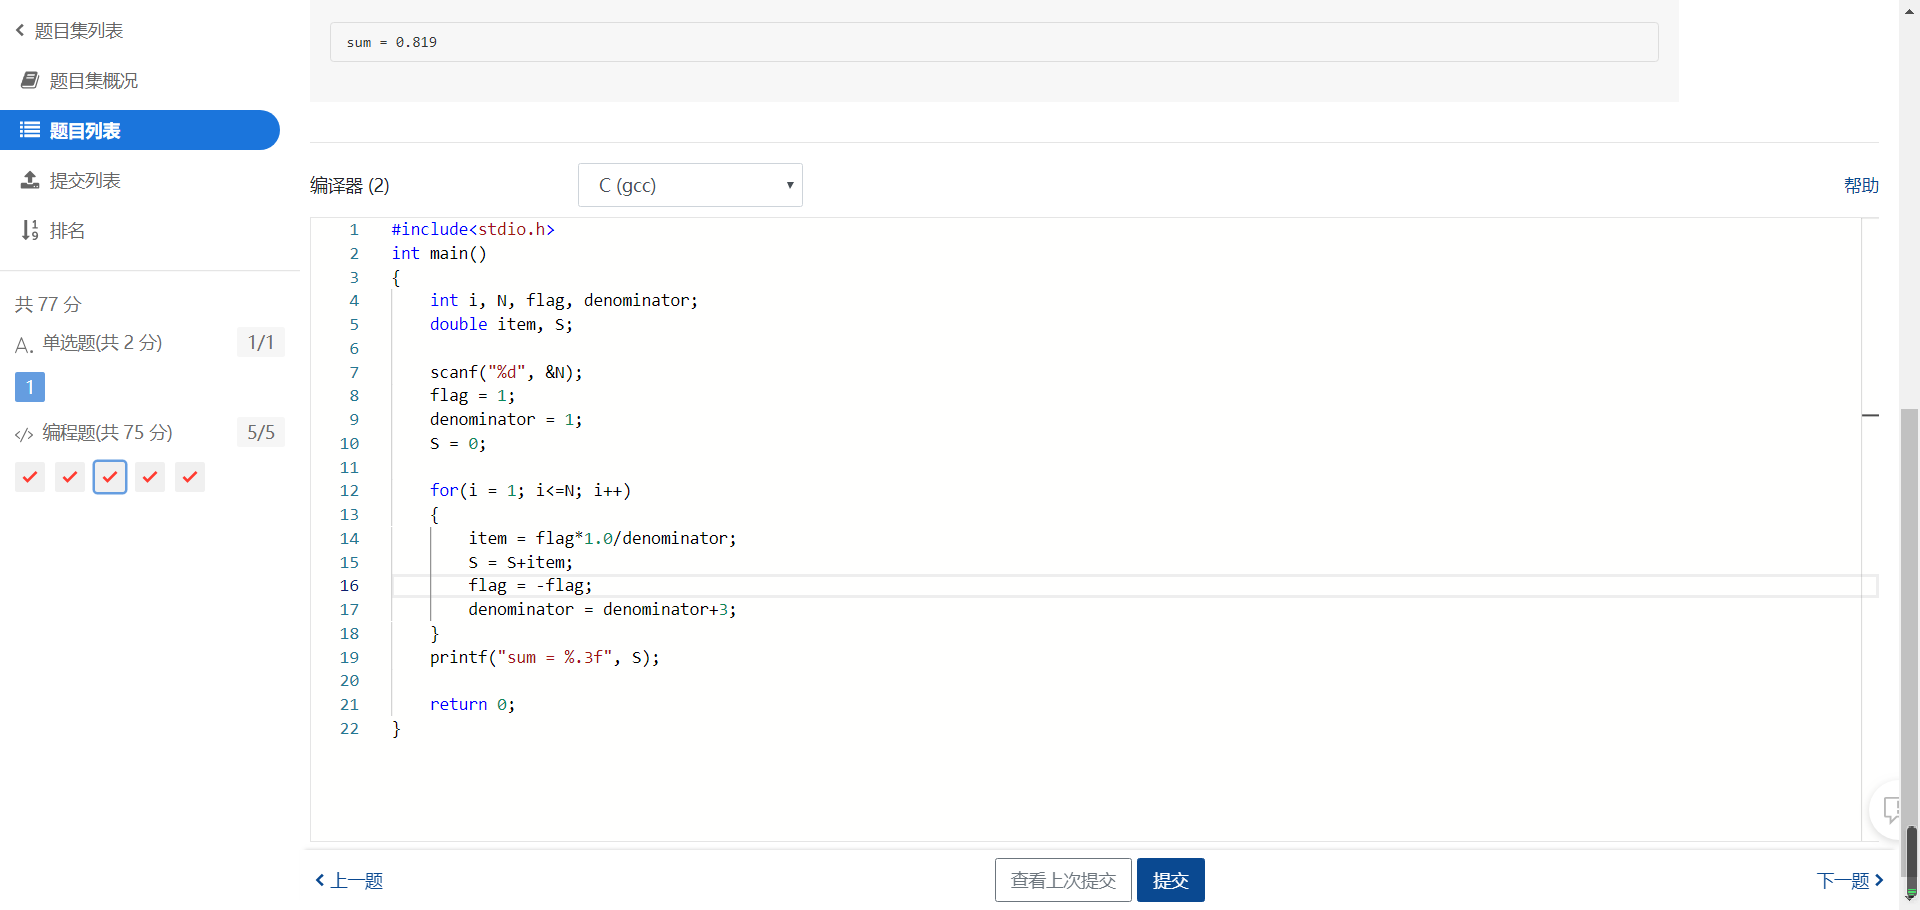Click the 查看上次提交 button
Viewport: 1920px width, 910px height.
pos(1063,880)
